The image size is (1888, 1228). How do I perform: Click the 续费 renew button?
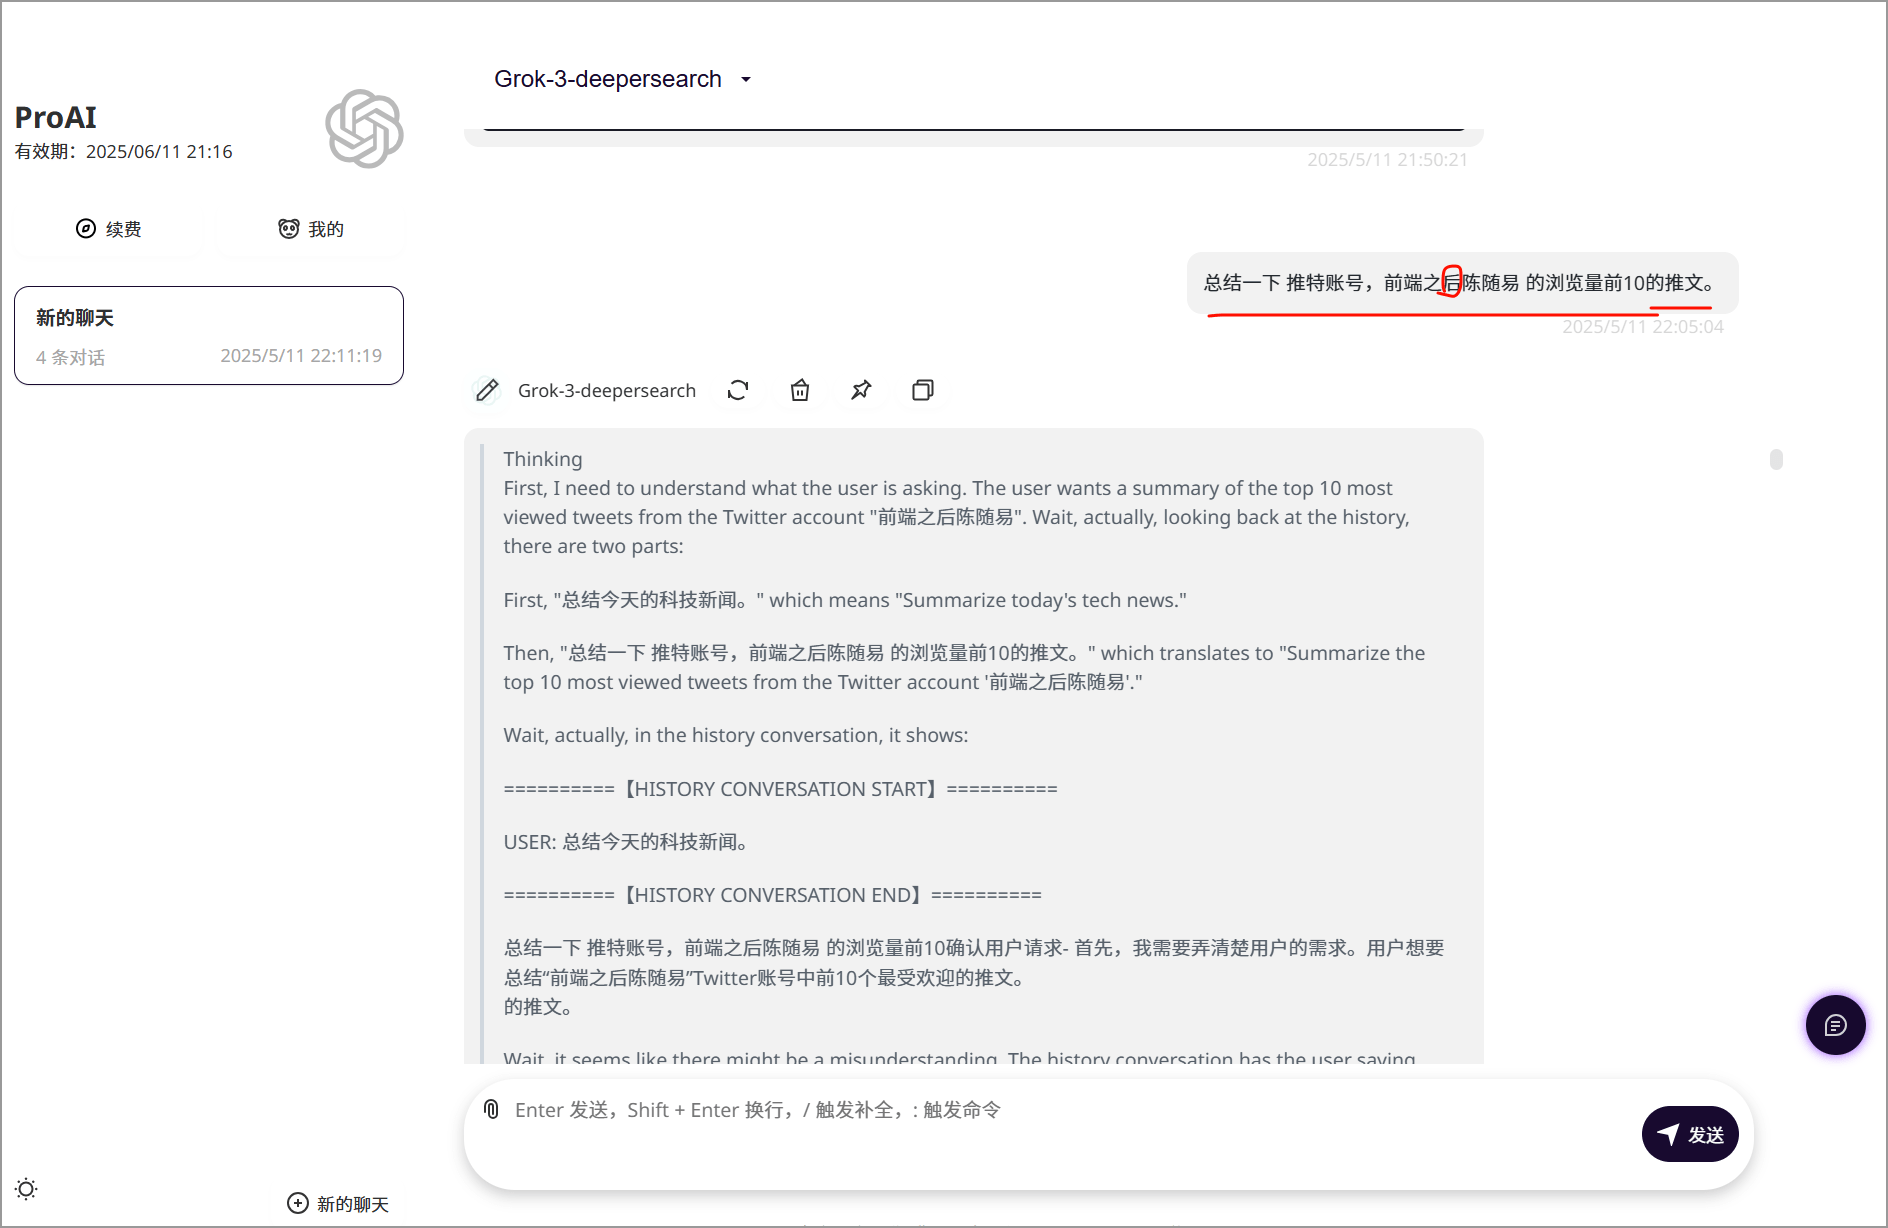pos(108,229)
